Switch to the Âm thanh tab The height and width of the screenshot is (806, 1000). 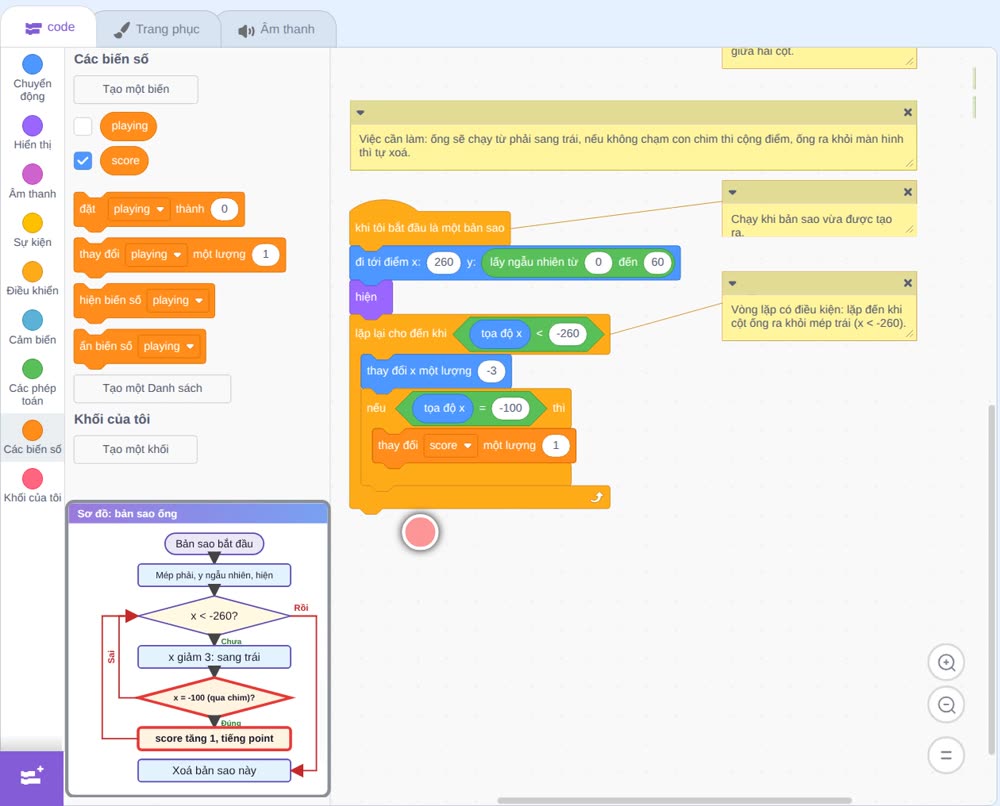278,29
